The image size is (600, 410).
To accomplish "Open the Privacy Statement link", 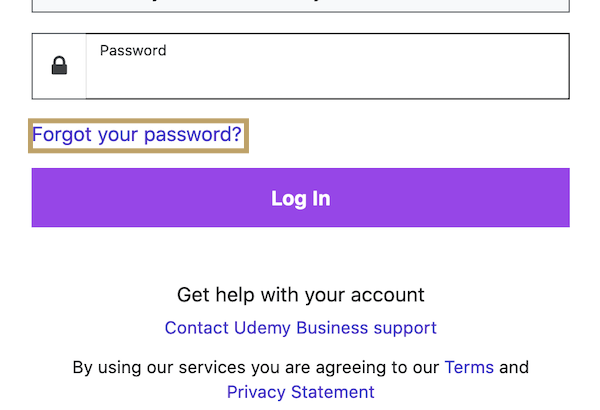I will (300, 392).
